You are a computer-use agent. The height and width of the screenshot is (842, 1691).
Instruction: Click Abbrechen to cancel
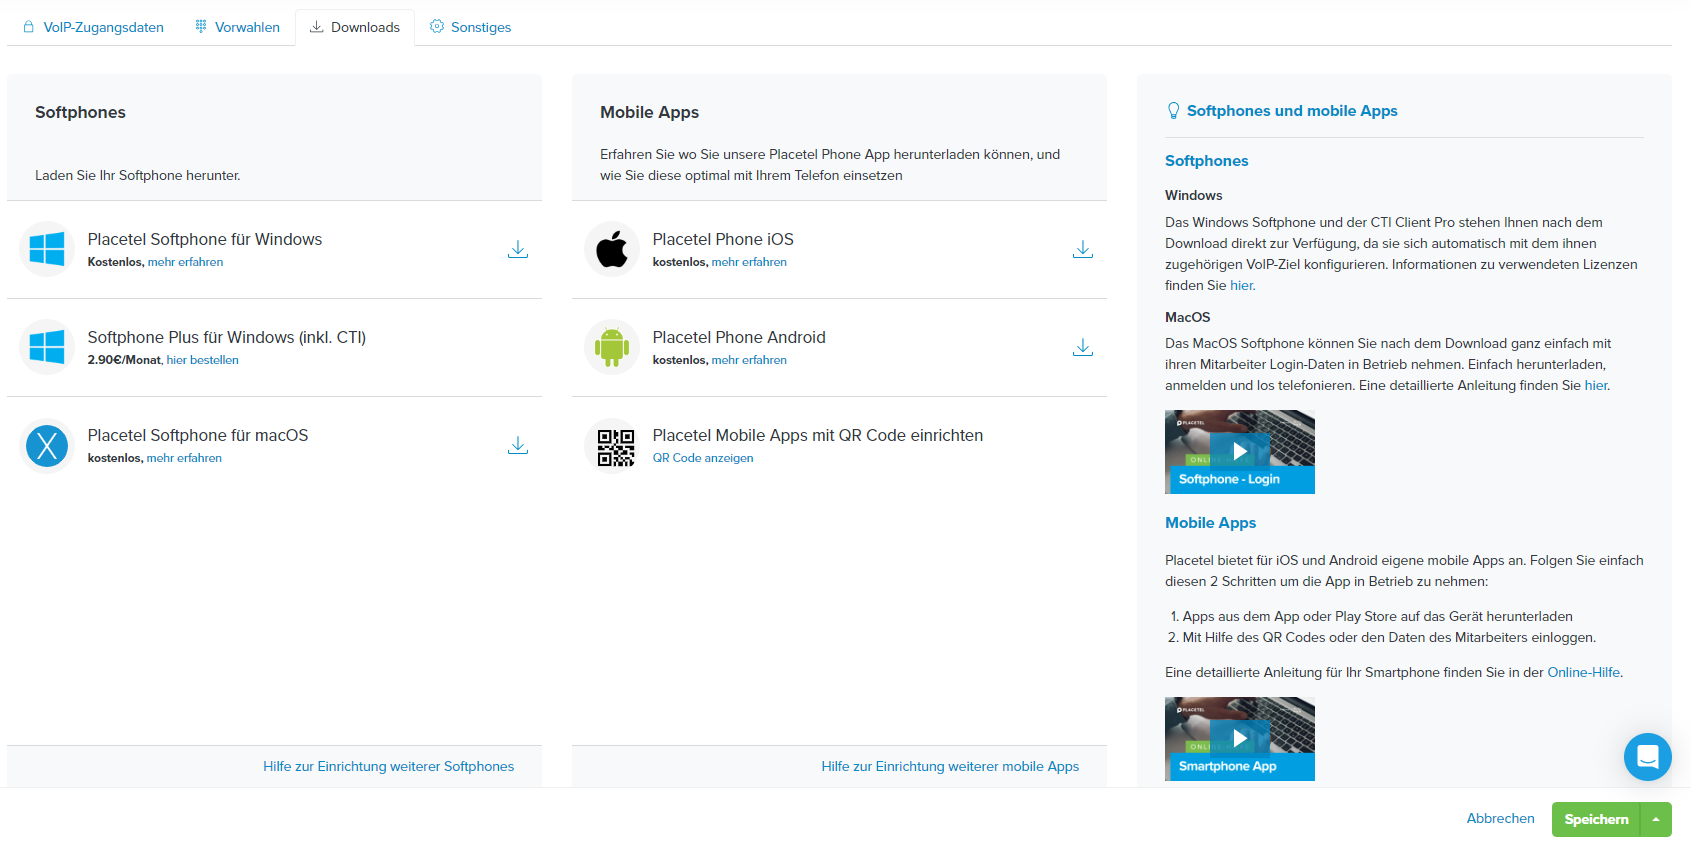tap(1500, 818)
